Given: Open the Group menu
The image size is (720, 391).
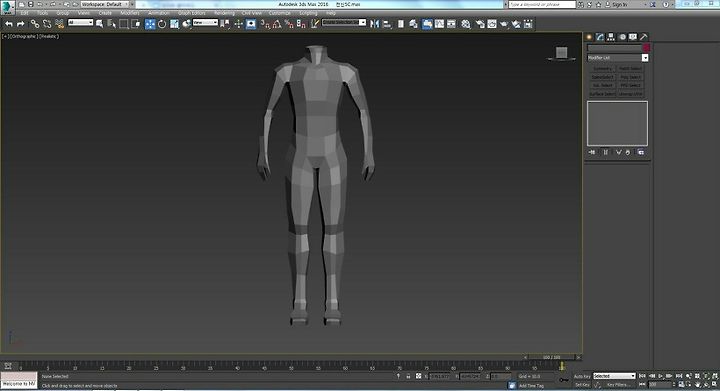Looking at the screenshot, I should click(x=62, y=13).
